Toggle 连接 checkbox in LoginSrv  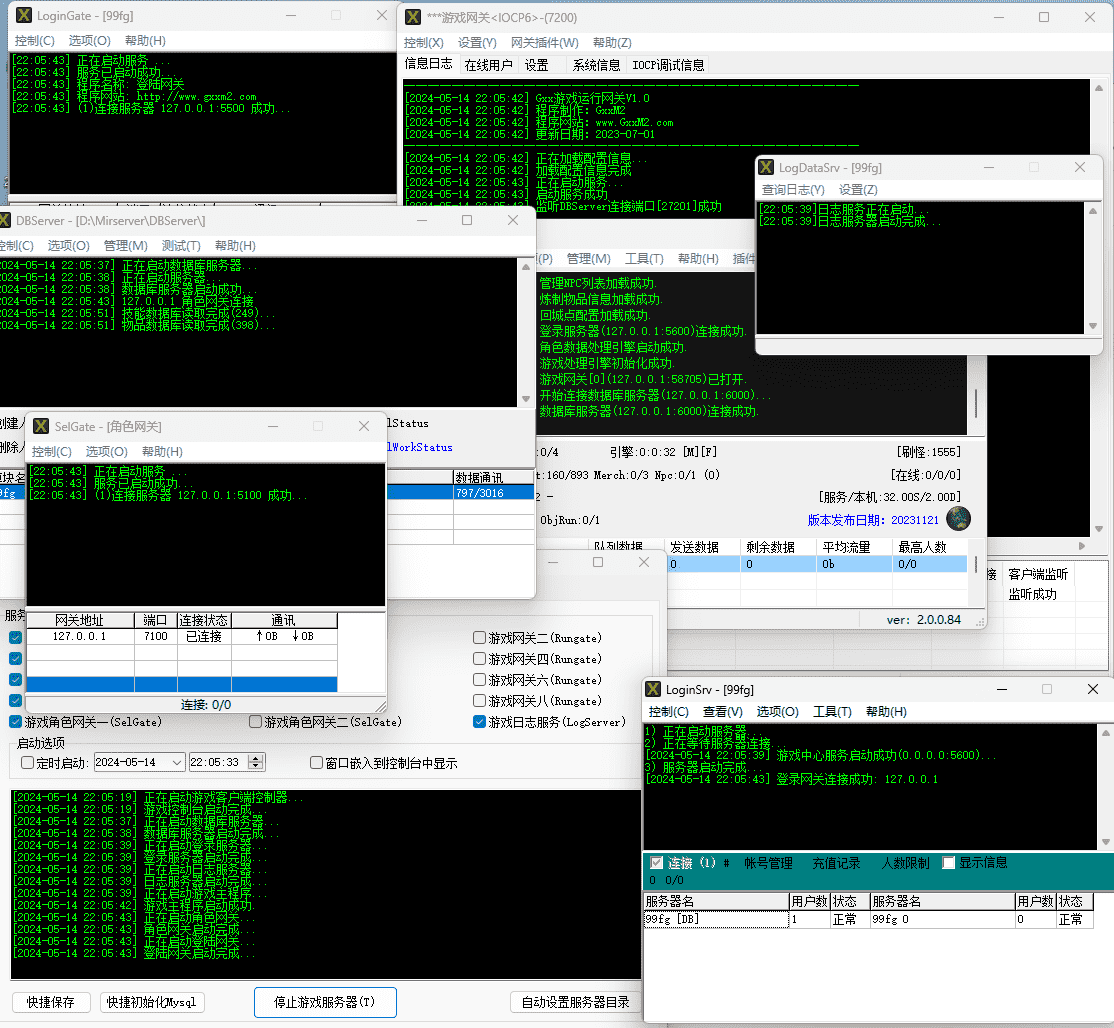[x=656, y=862]
